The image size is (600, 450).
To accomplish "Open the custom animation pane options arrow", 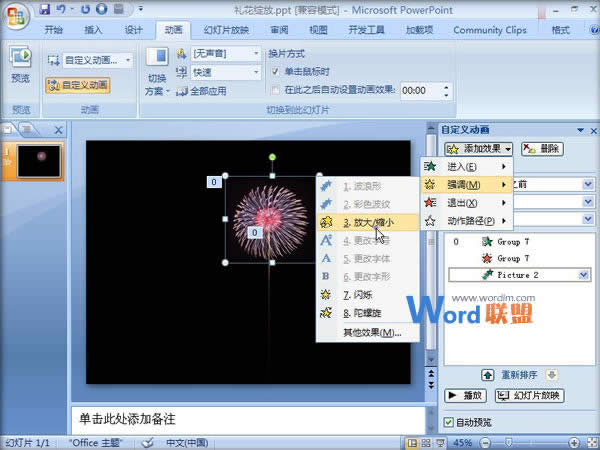I will 580,130.
